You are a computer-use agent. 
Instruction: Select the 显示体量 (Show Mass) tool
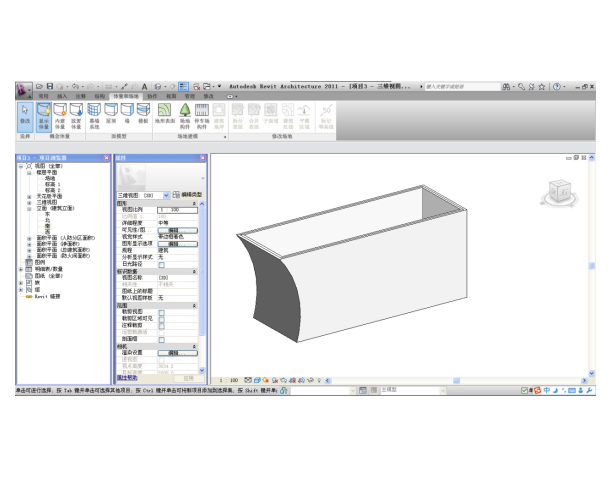tap(44, 116)
